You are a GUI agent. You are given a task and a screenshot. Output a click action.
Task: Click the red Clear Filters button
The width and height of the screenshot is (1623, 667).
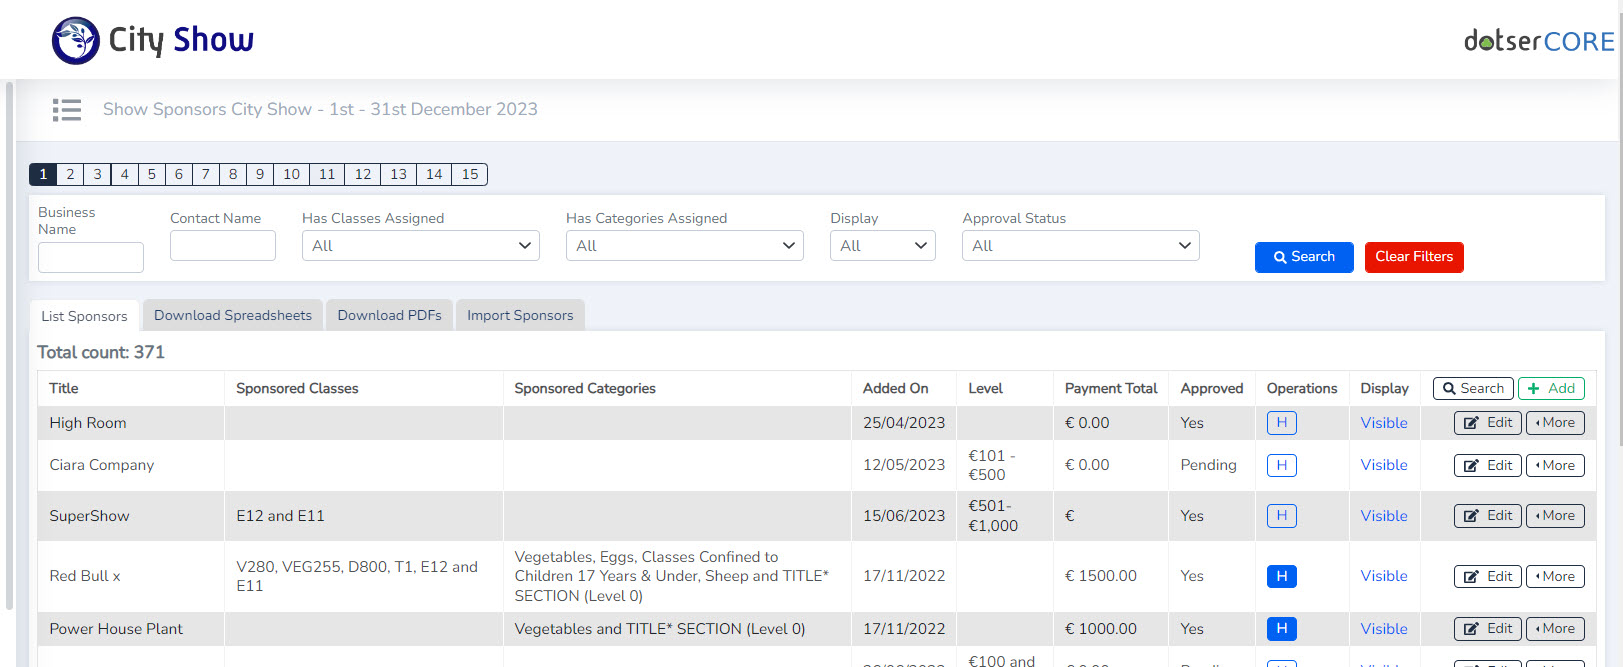1413,257
